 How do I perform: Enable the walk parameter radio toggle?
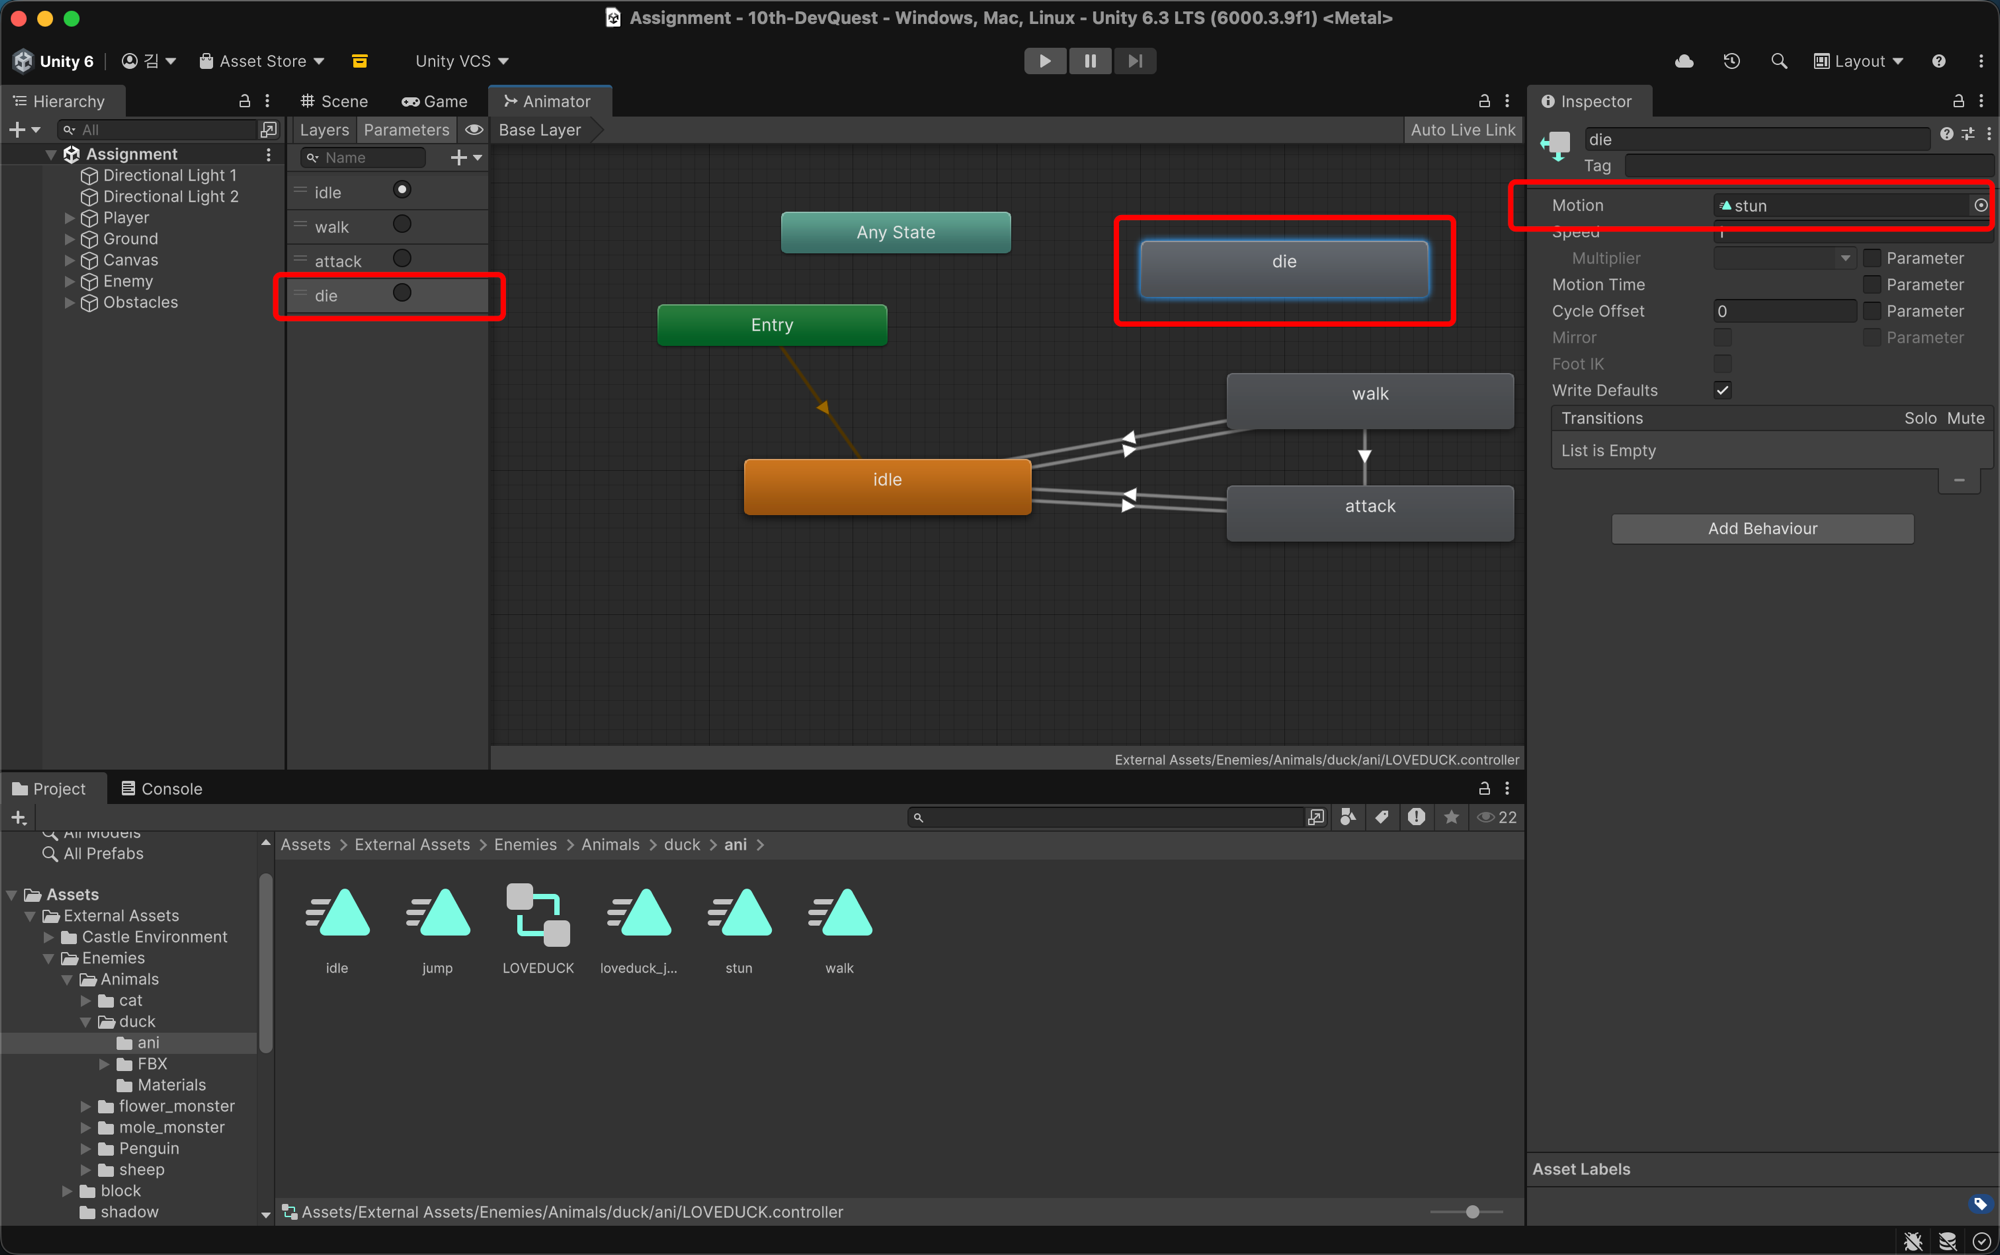tap(402, 225)
